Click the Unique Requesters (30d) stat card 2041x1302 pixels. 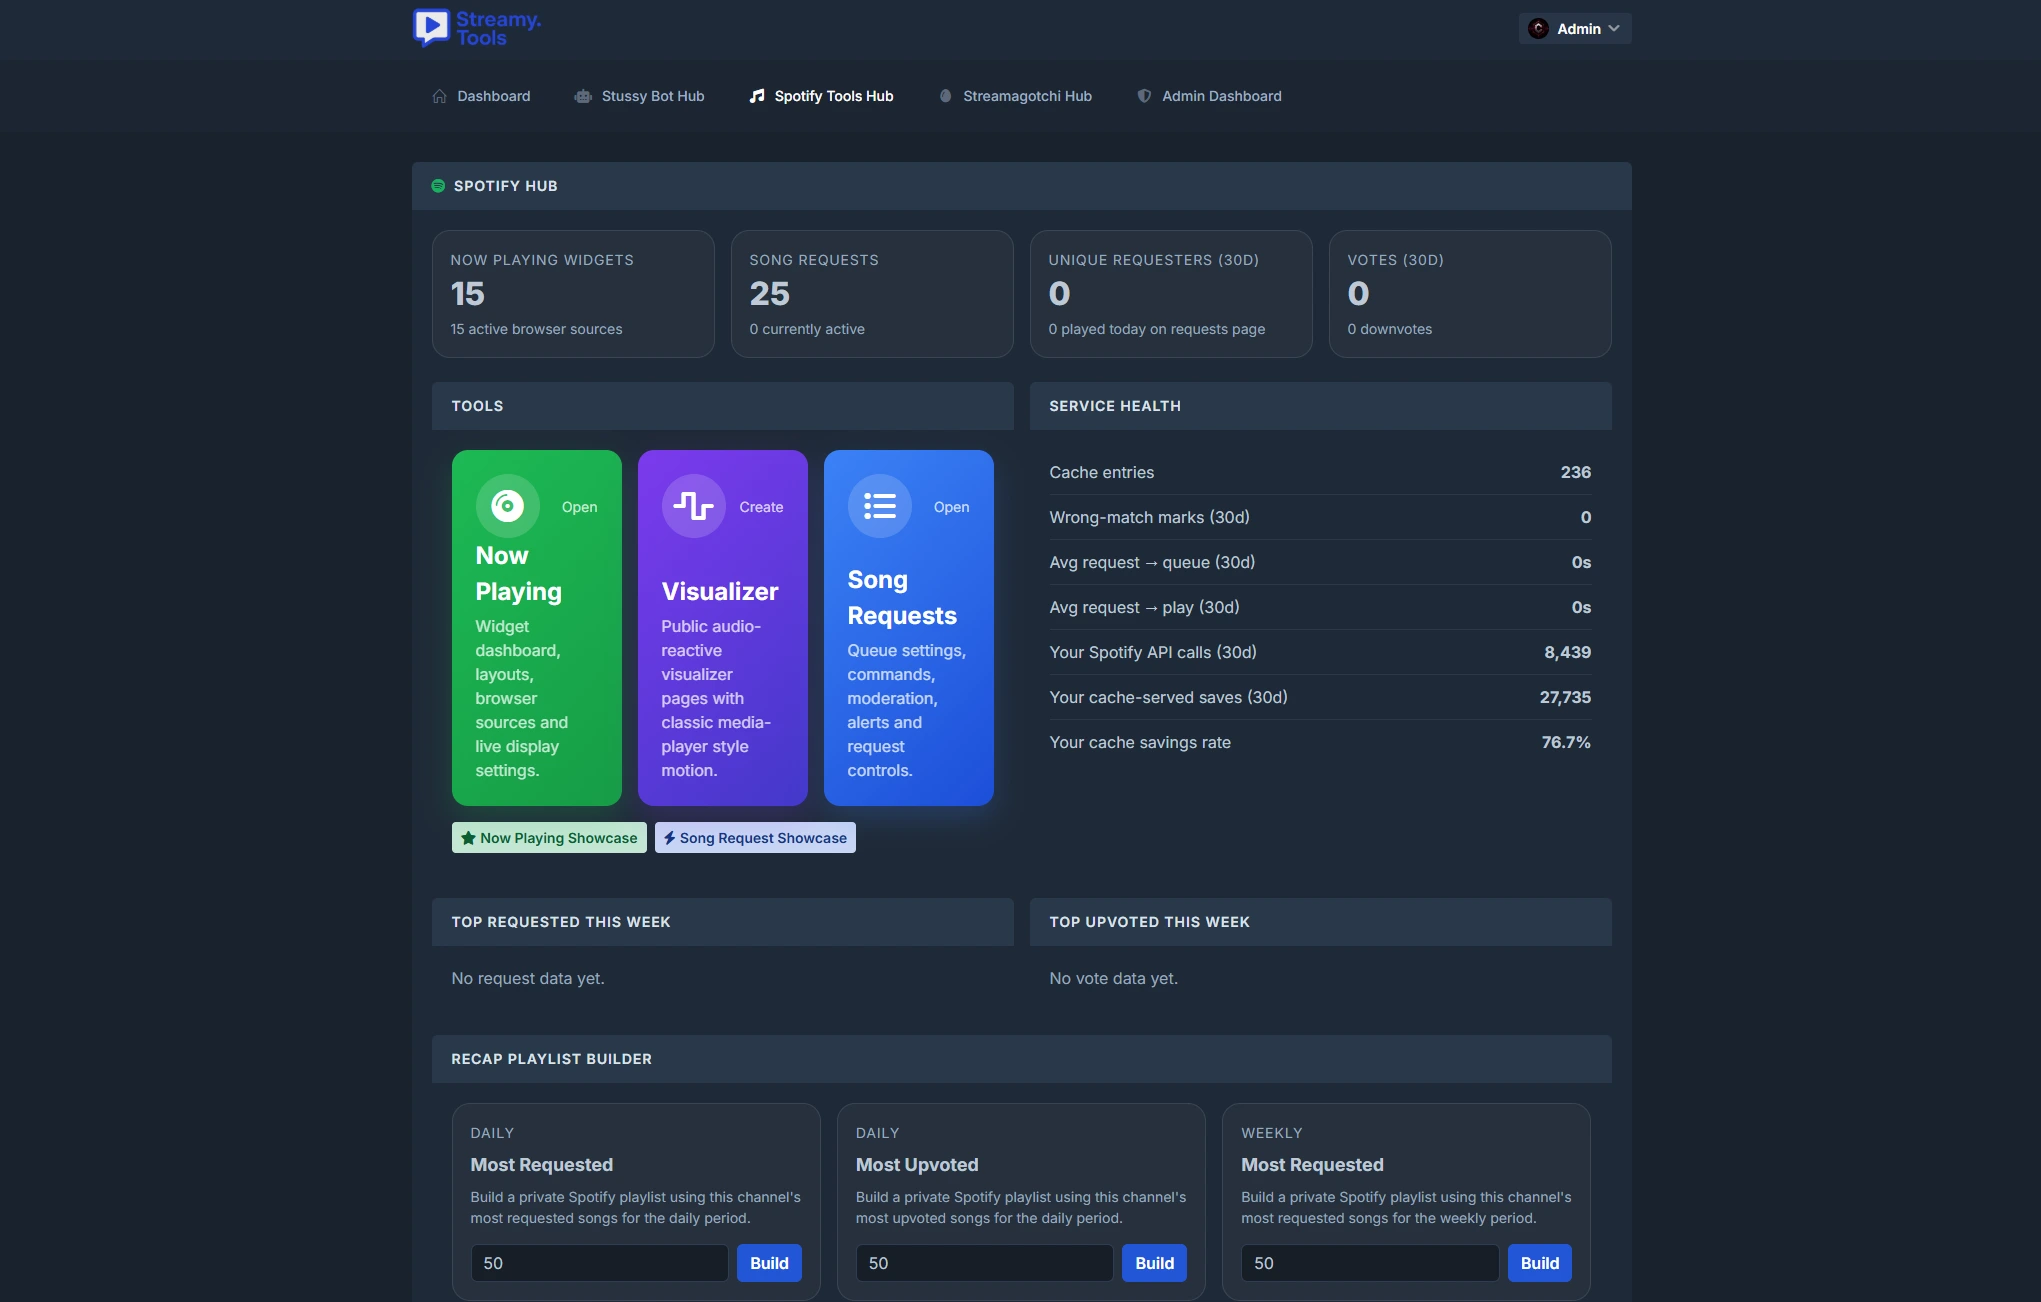pos(1171,294)
